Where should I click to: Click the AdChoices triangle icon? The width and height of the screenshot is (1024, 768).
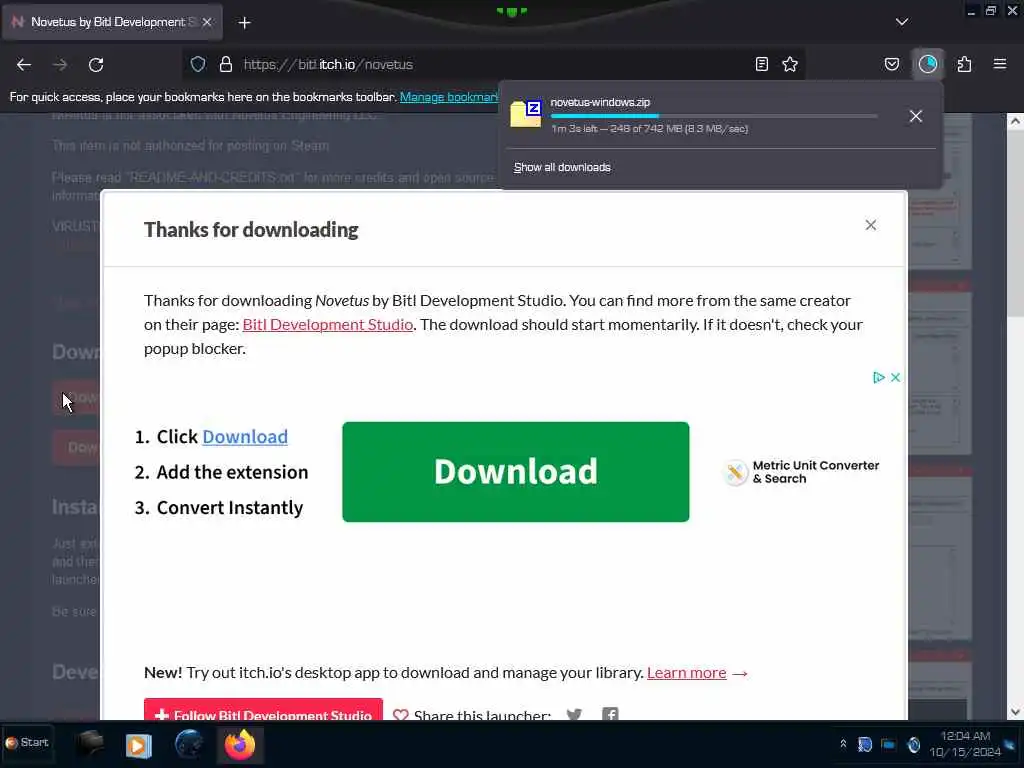(x=878, y=377)
